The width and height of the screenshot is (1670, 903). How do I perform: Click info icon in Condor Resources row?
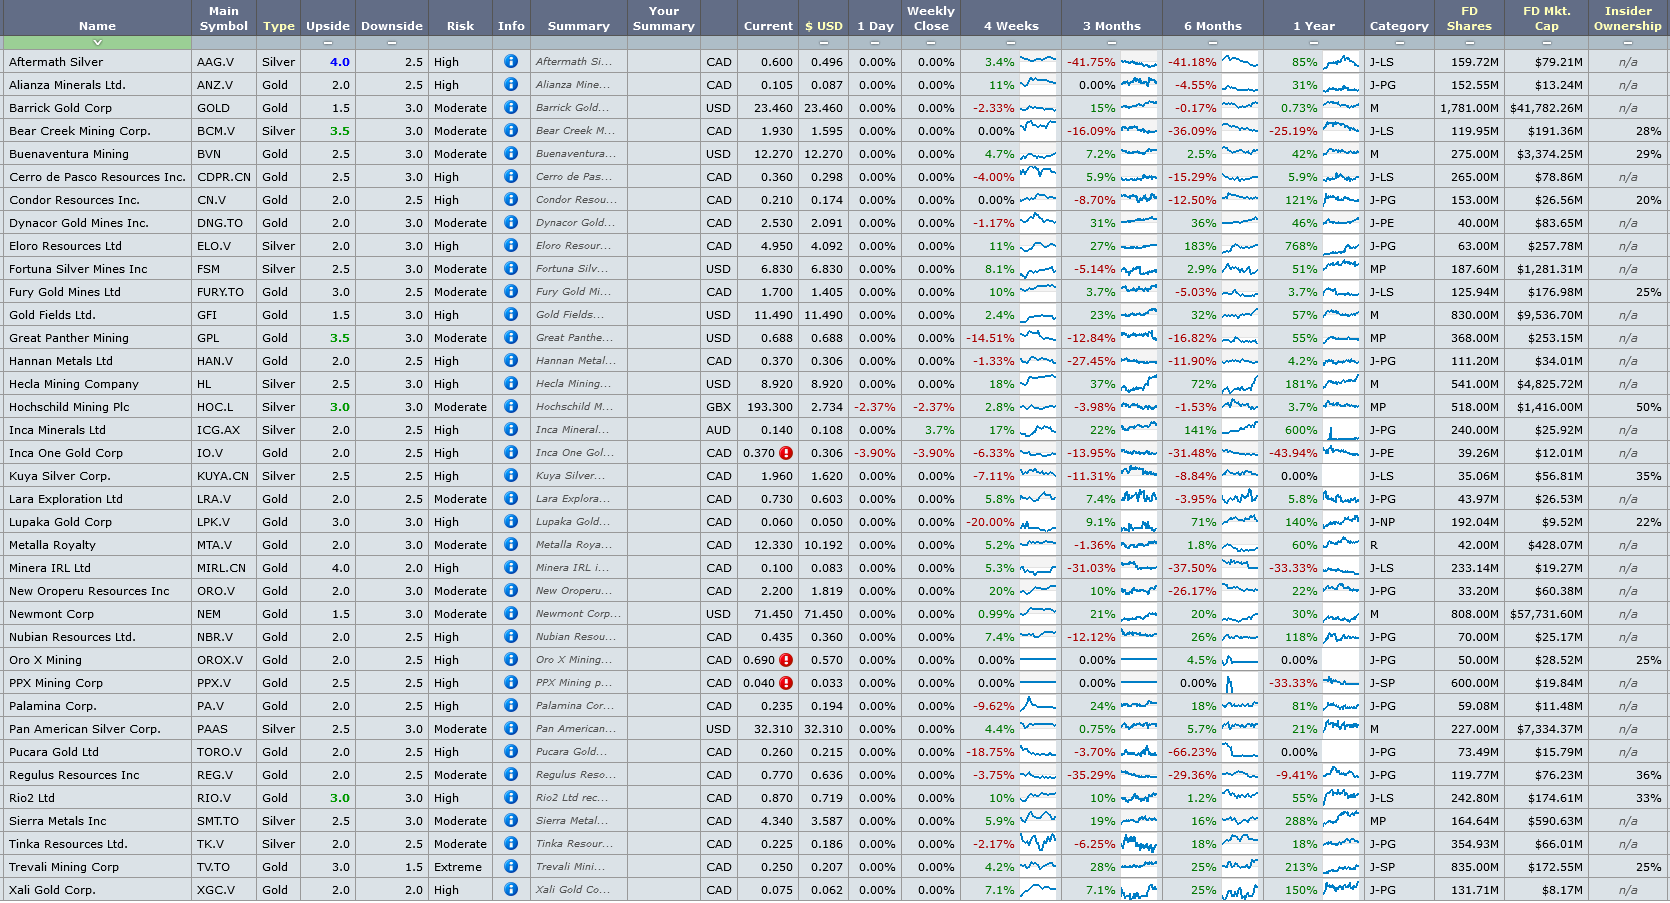point(511,199)
